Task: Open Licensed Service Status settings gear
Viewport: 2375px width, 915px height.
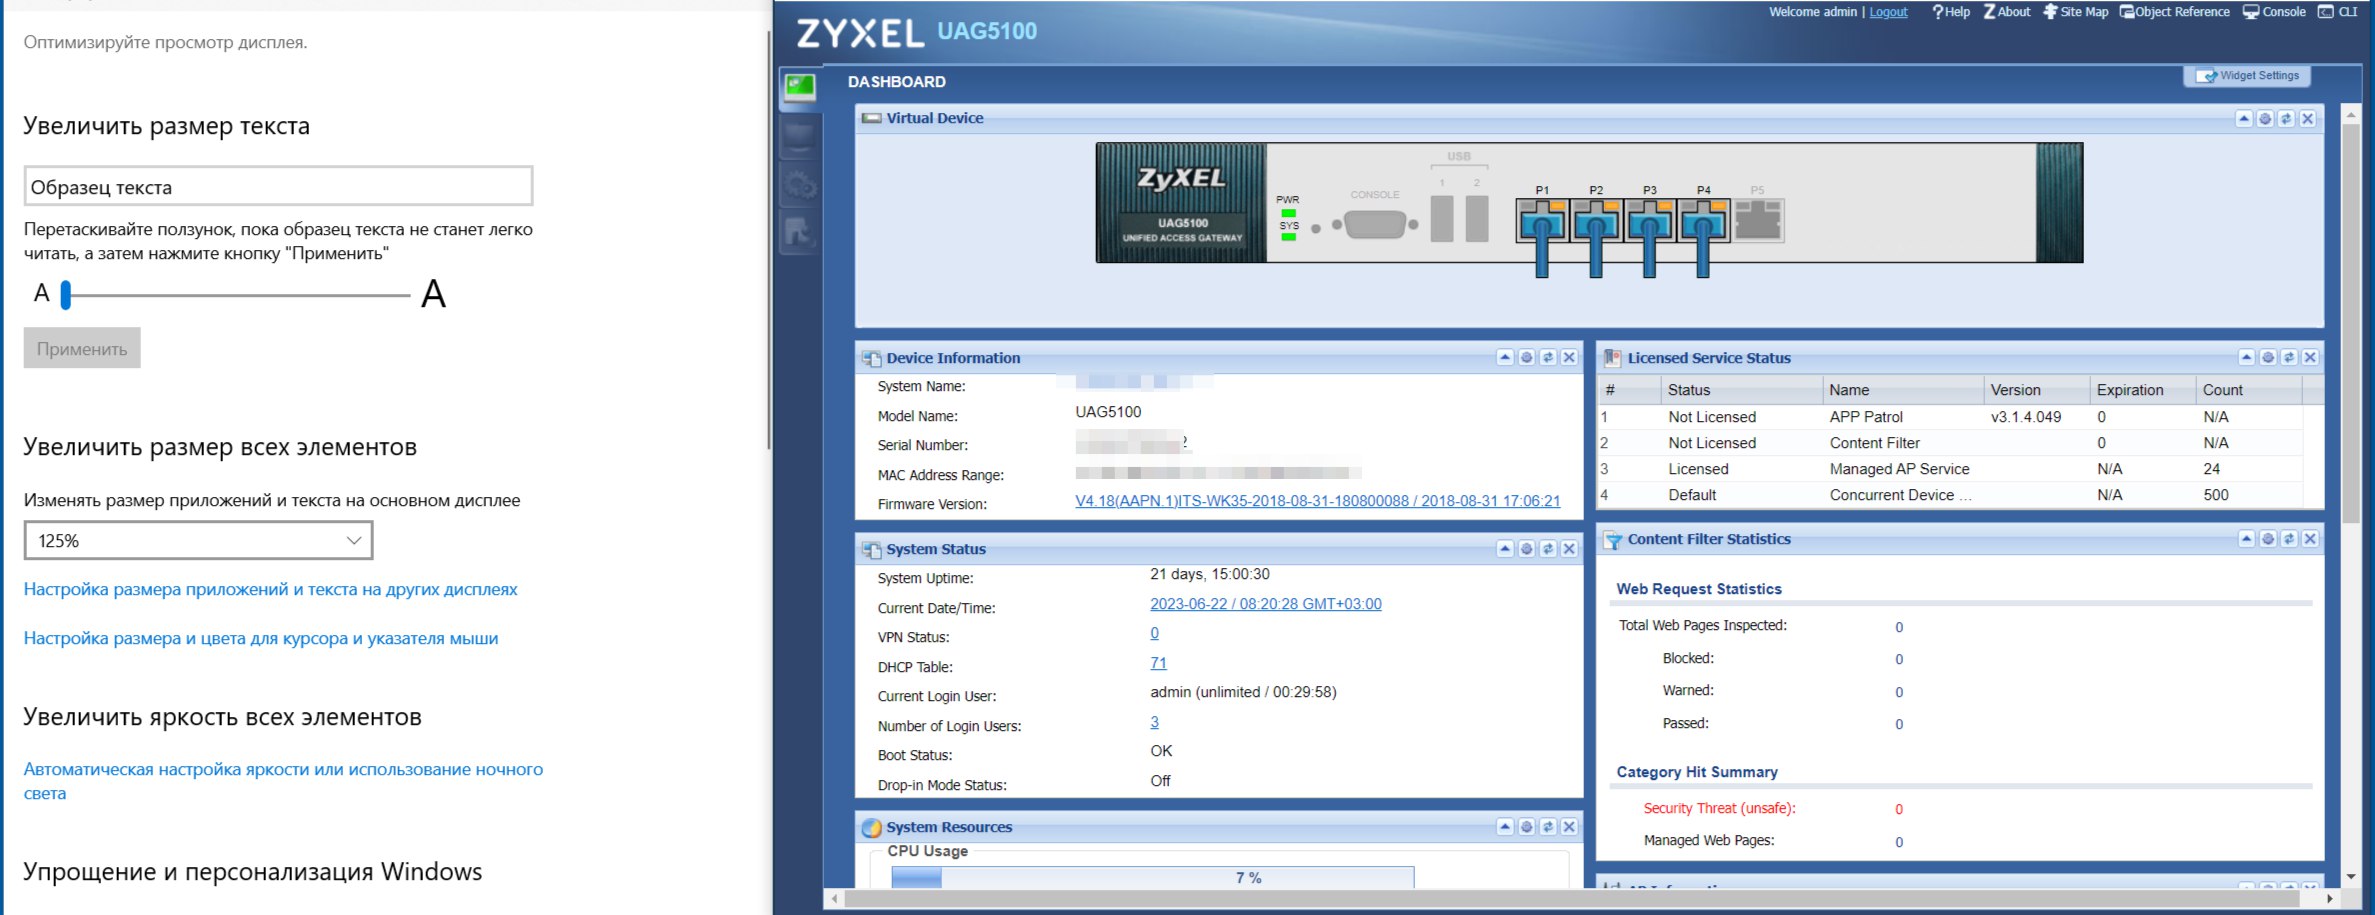Action: pos(2268,357)
